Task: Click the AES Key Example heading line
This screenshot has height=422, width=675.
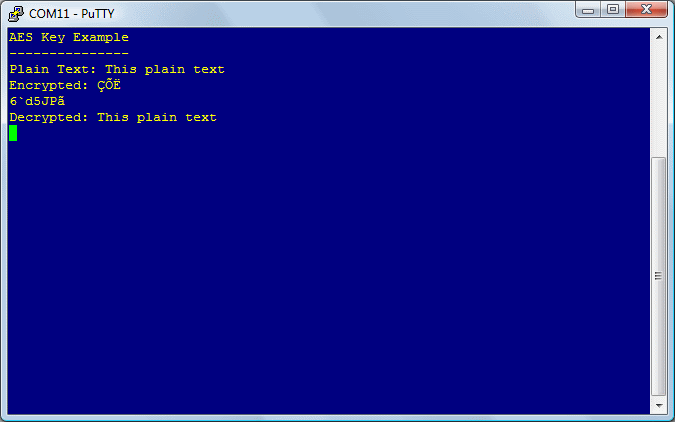Action: tap(69, 37)
